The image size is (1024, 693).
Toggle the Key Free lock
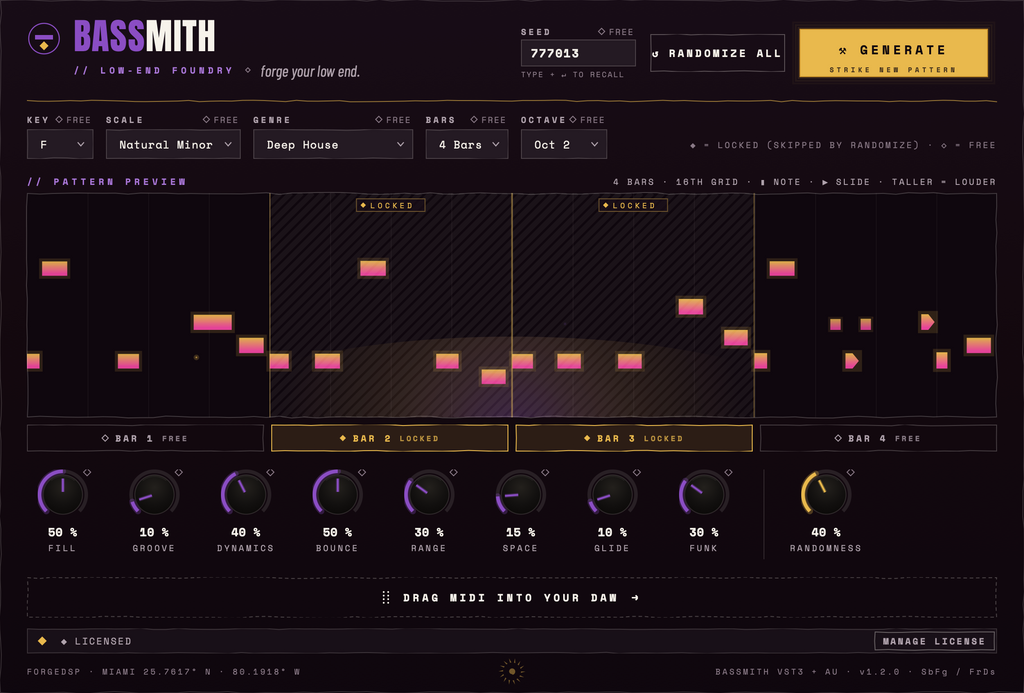[73, 120]
